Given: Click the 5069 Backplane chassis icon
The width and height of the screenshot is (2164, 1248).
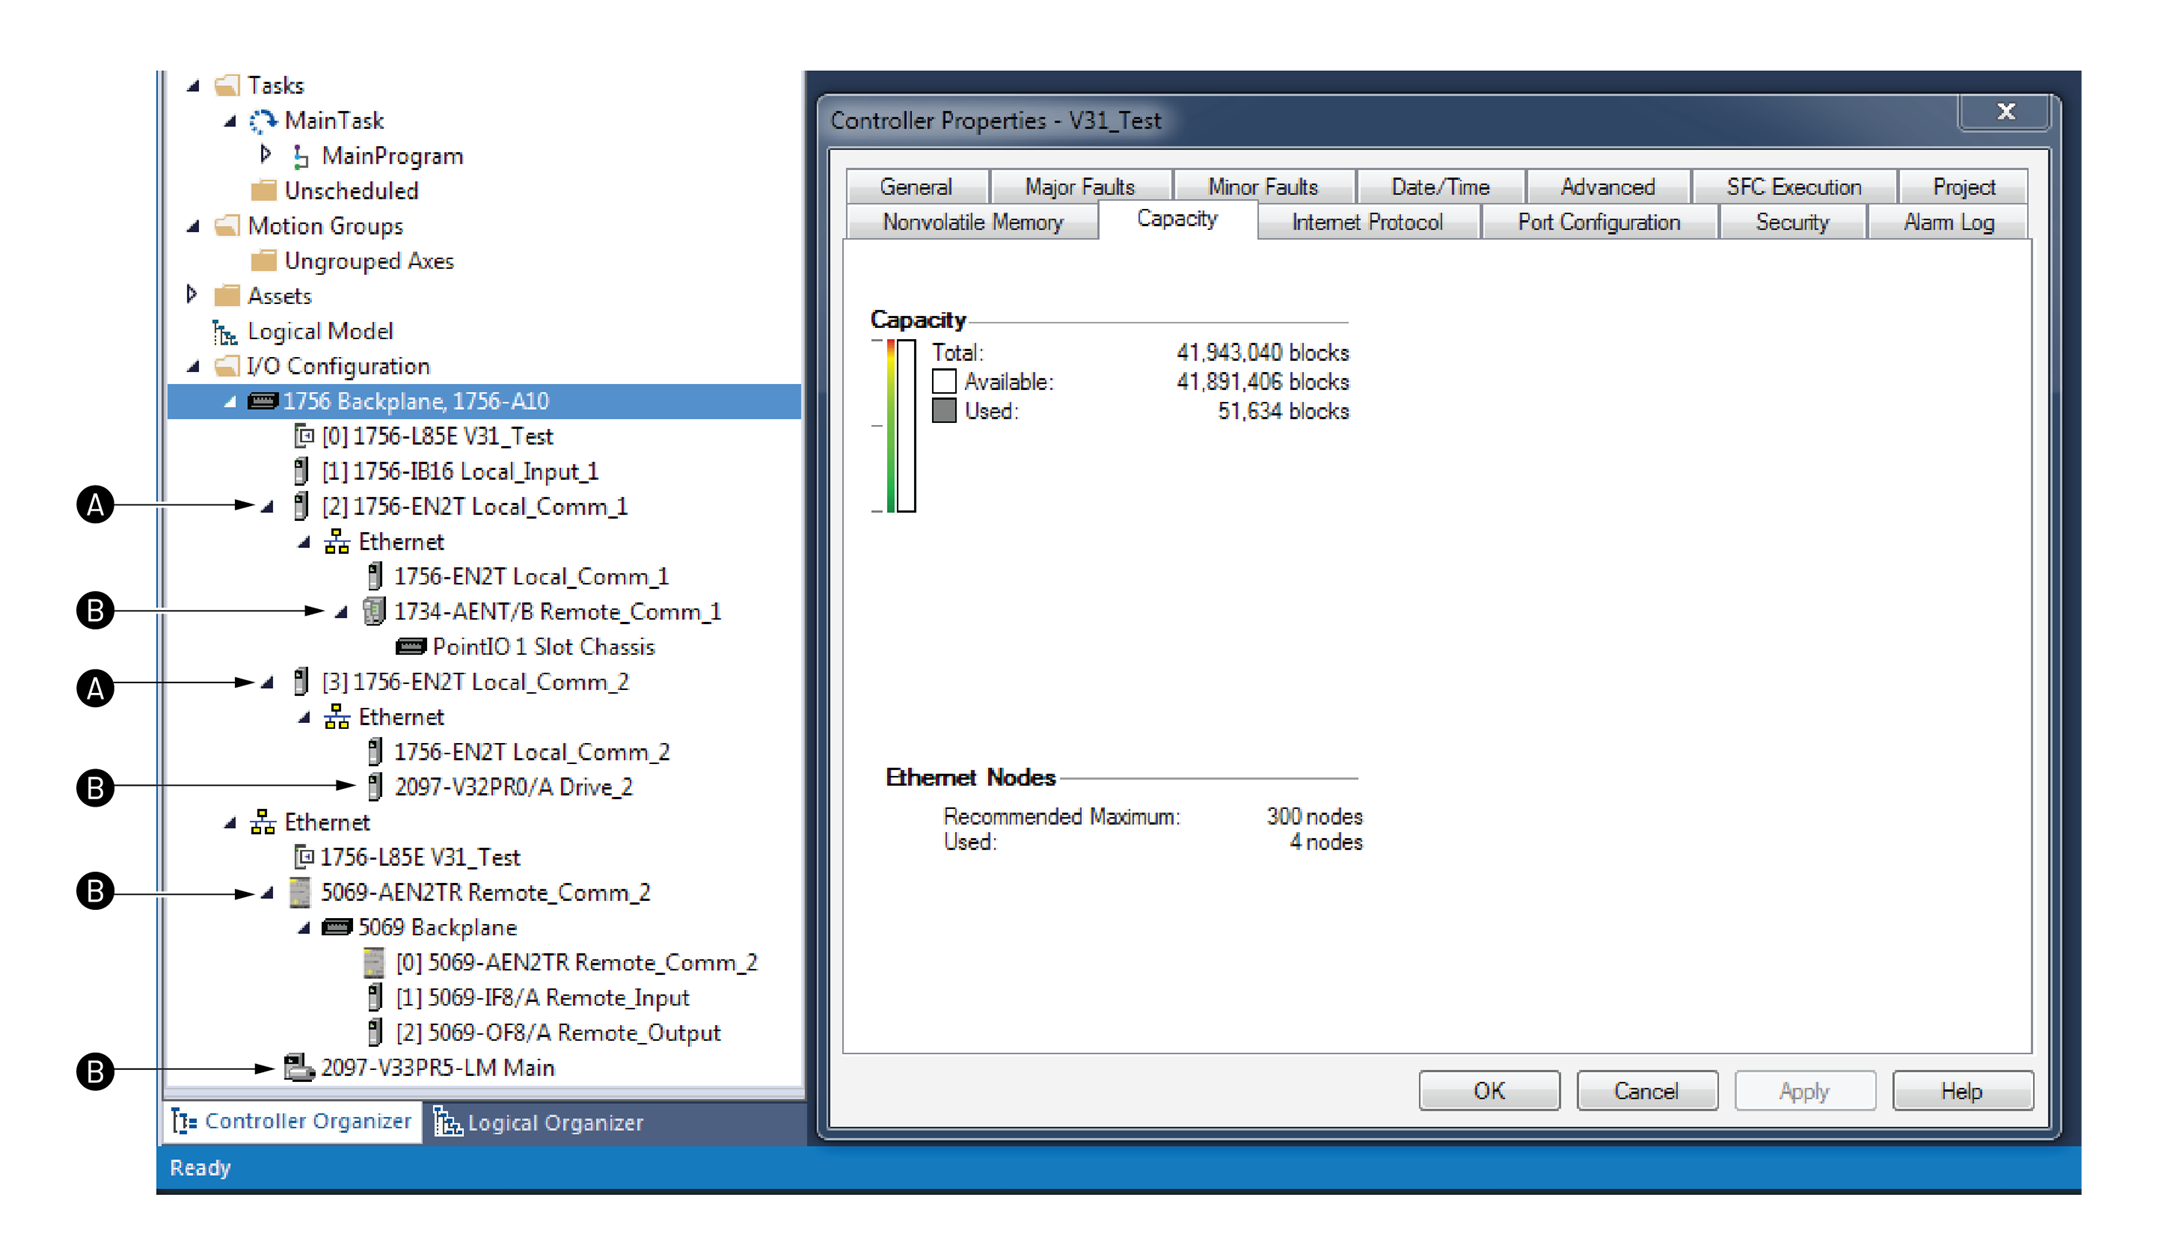Looking at the screenshot, I should [337, 928].
